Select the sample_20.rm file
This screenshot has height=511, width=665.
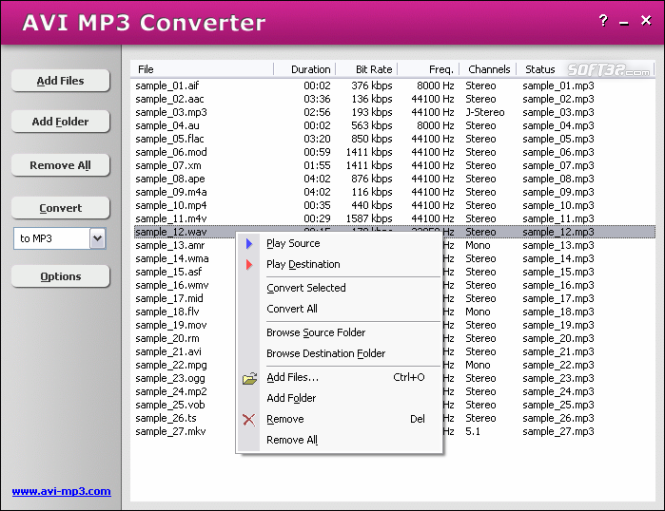click(x=167, y=338)
